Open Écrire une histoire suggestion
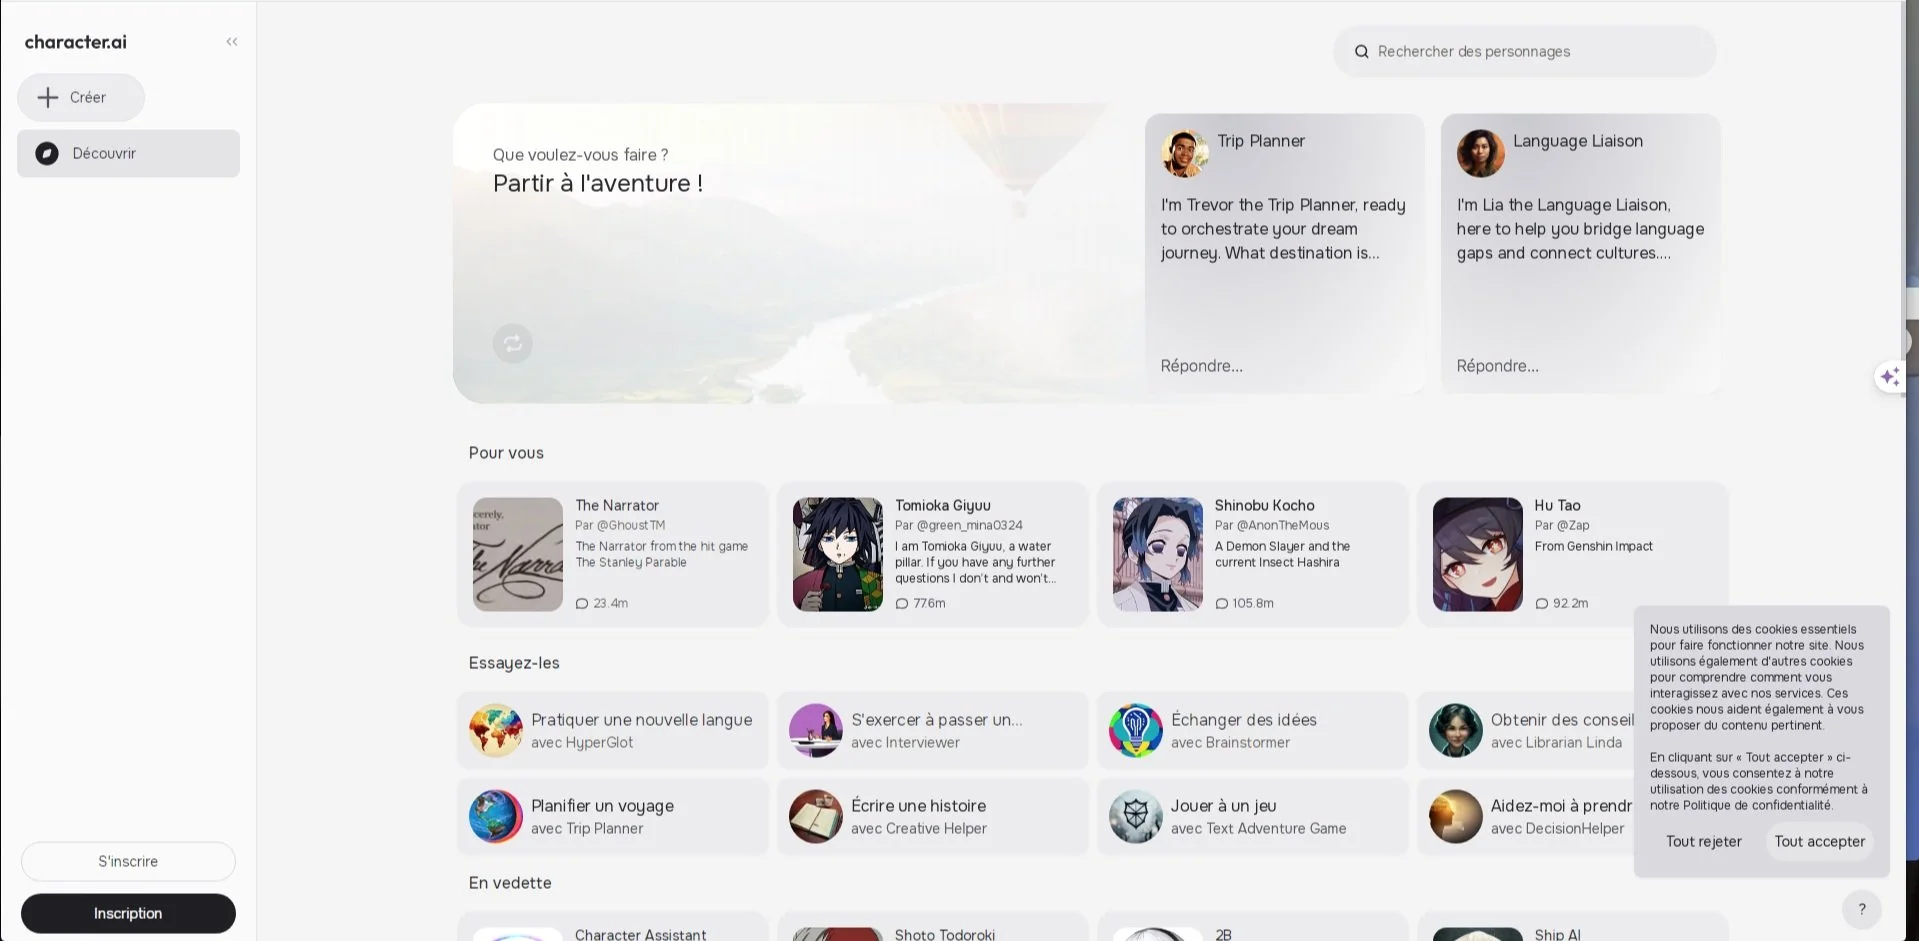This screenshot has width=1919, height=941. point(933,816)
